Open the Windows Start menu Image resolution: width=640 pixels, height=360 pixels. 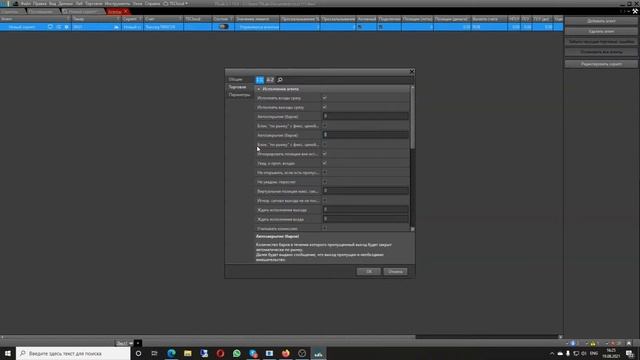[x=8, y=353]
